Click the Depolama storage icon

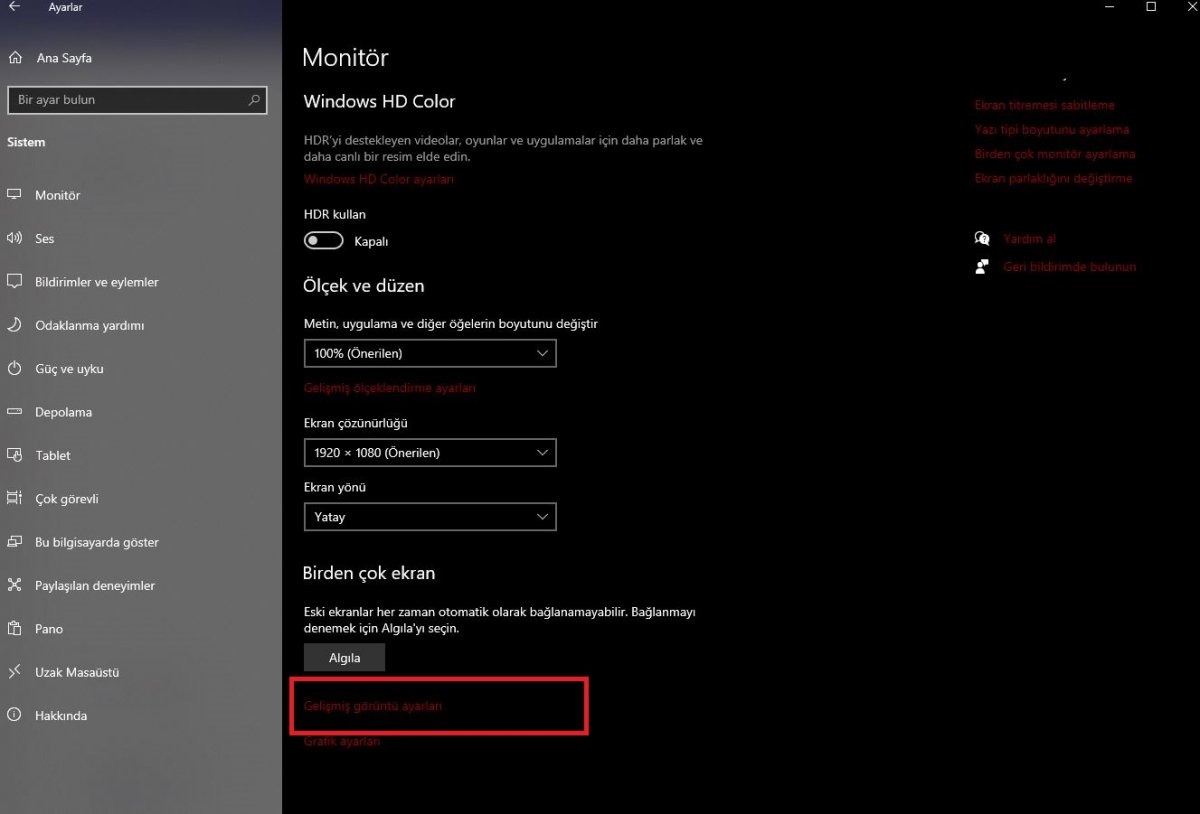(15, 412)
